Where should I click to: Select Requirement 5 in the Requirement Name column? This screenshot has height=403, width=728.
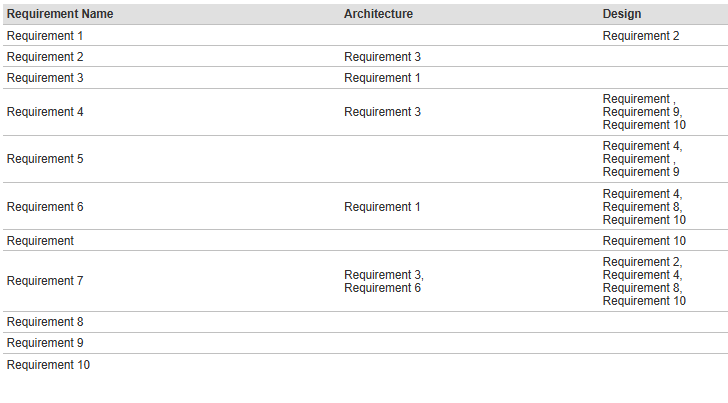tap(45, 159)
